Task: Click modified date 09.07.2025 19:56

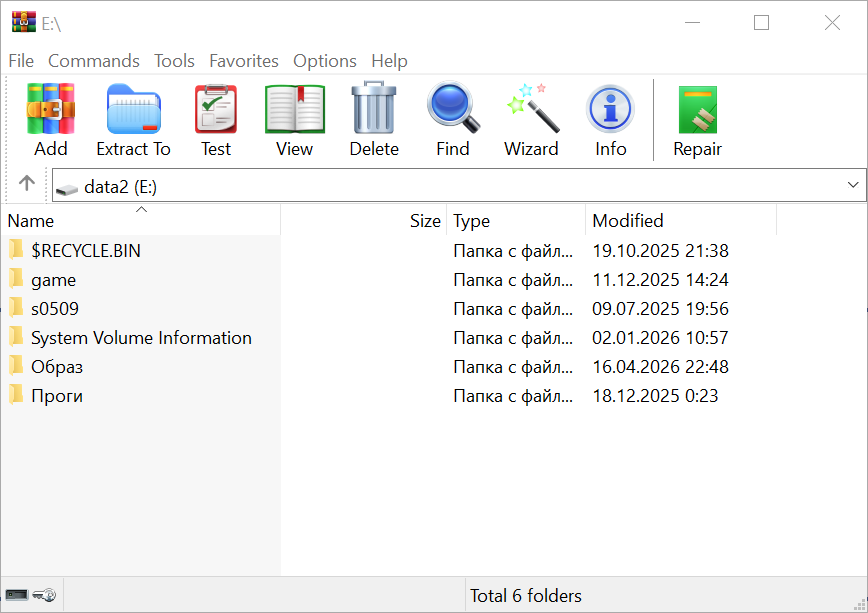Action: (x=660, y=309)
